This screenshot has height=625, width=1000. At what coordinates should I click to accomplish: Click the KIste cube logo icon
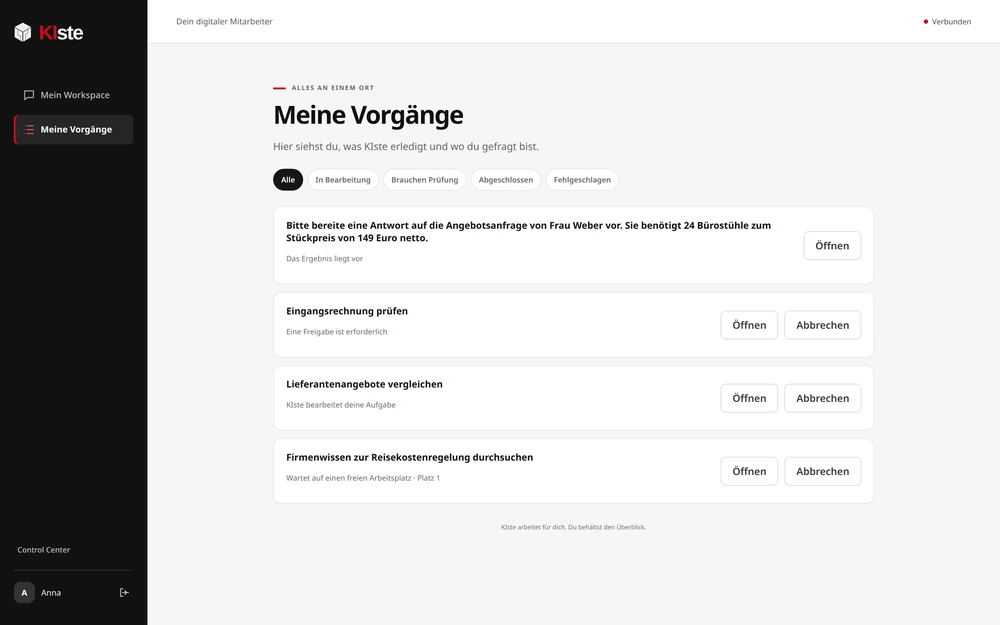[x=23, y=33]
